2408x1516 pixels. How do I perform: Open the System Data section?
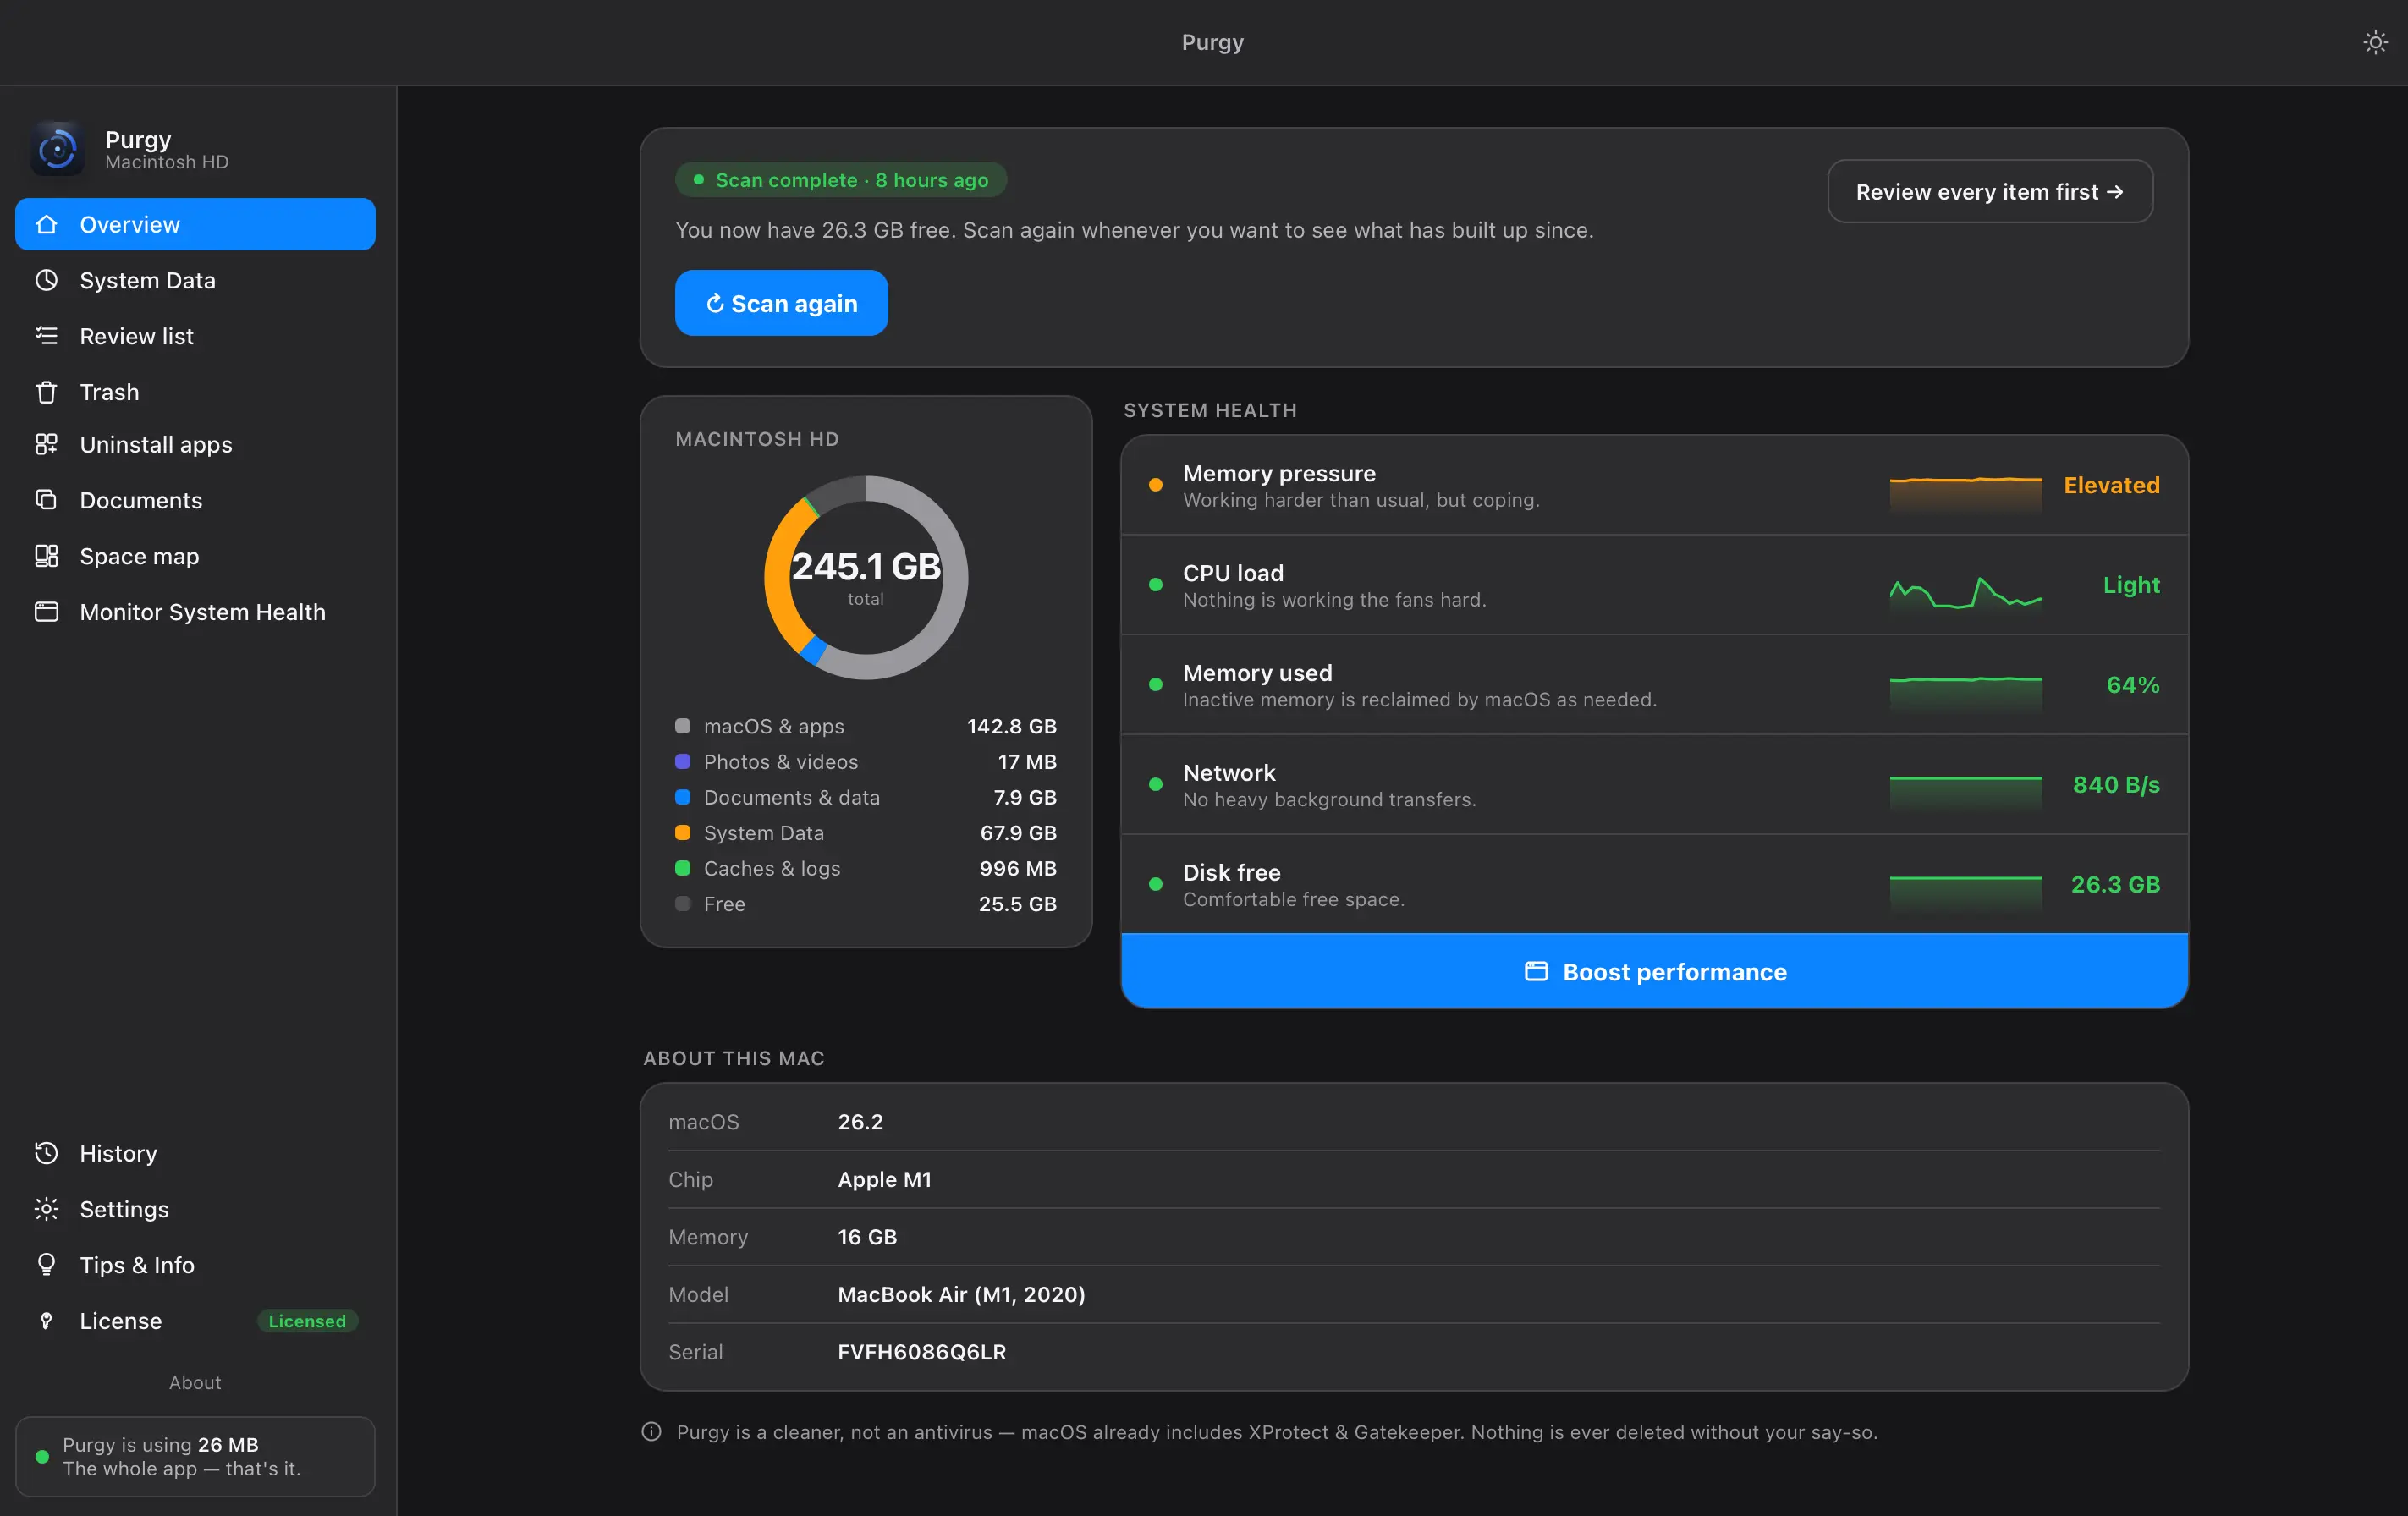[195, 280]
